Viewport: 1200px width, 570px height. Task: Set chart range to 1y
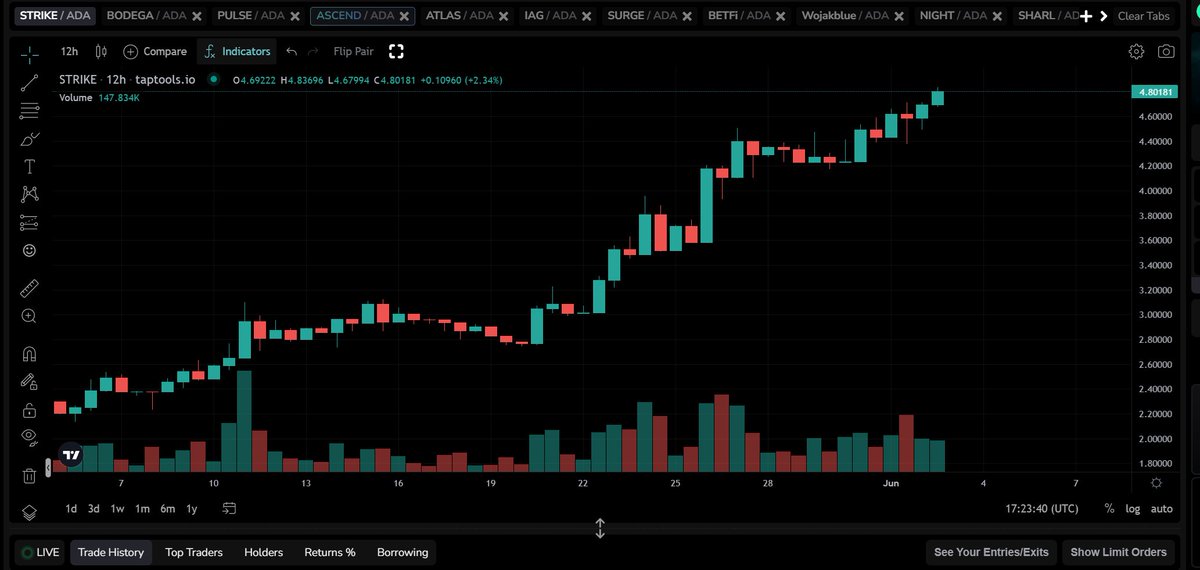click(x=191, y=508)
